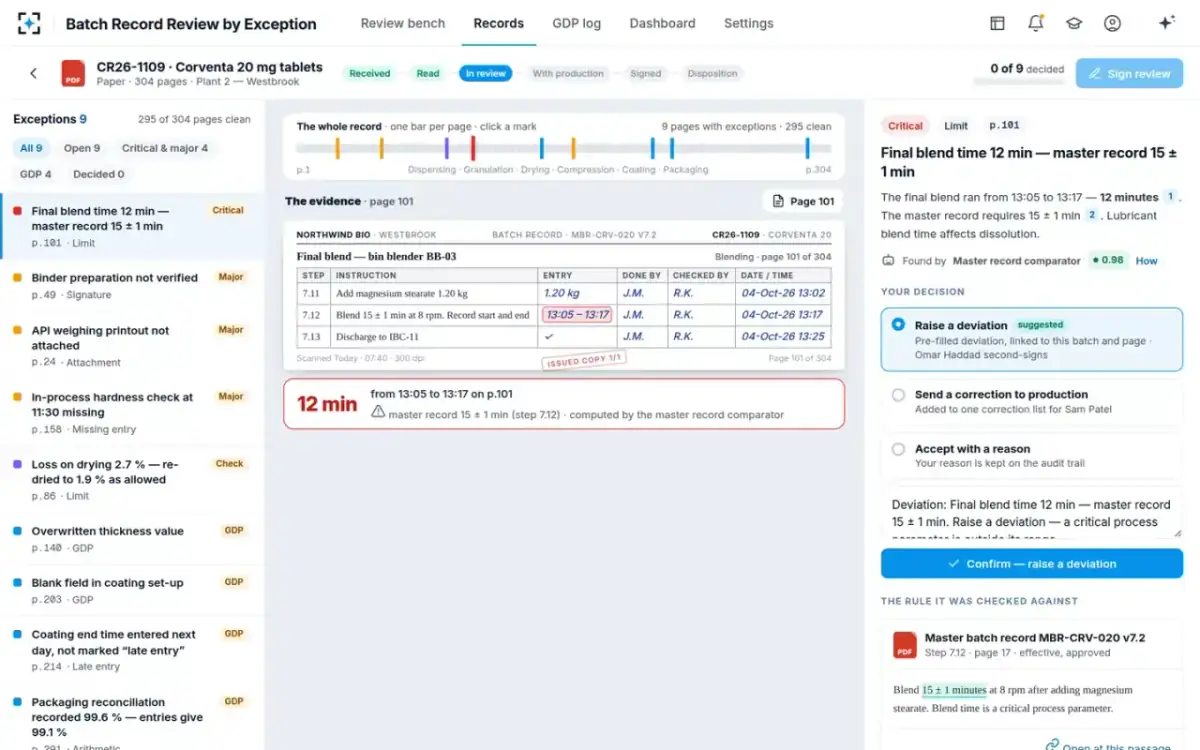The image size is (1200, 750).
Task: Go back with the left arrow
Action: tap(33, 73)
